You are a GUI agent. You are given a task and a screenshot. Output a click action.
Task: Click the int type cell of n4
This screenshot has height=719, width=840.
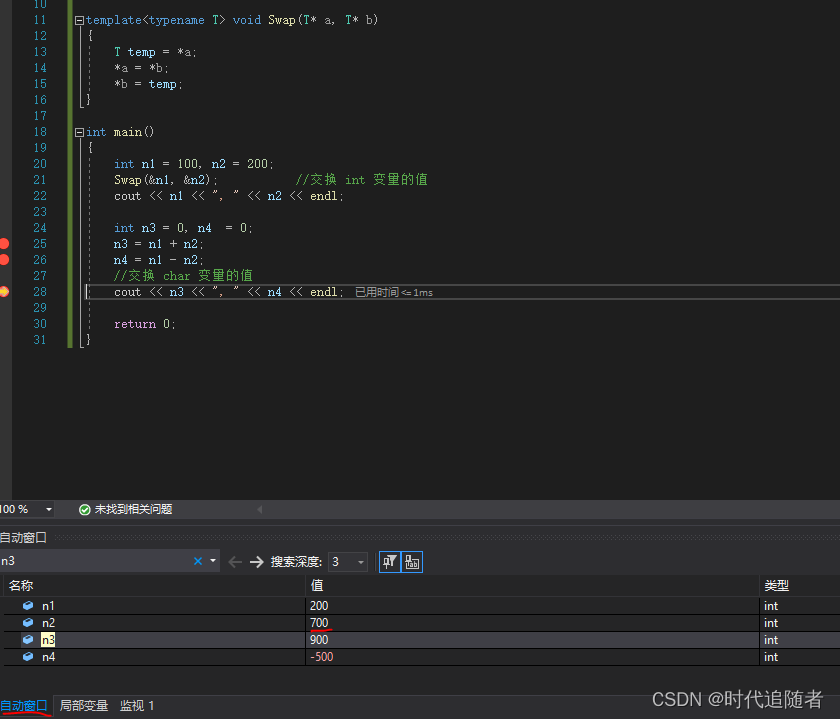click(x=771, y=657)
